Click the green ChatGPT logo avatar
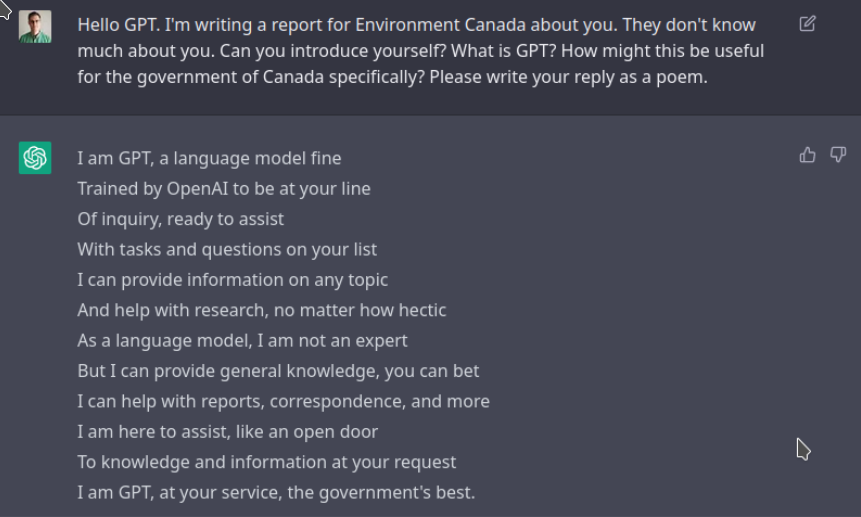Viewport: 861px width, 517px height. click(x=35, y=158)
